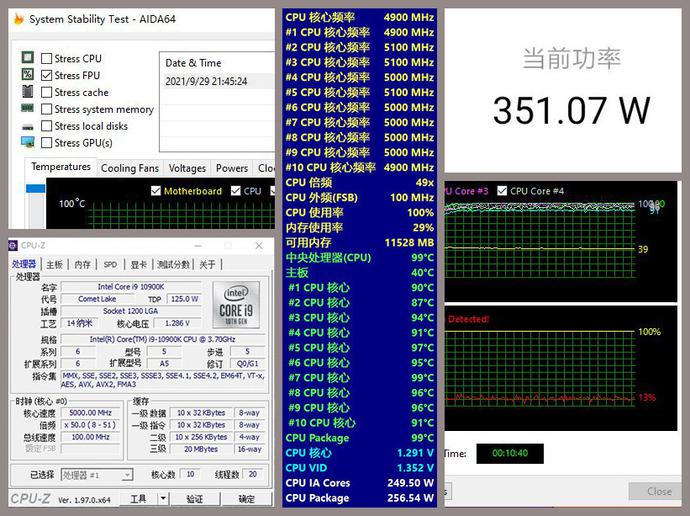Click the CPU-Z title bar icon
This screenshot has height=516, width=690.
point(13,245)
